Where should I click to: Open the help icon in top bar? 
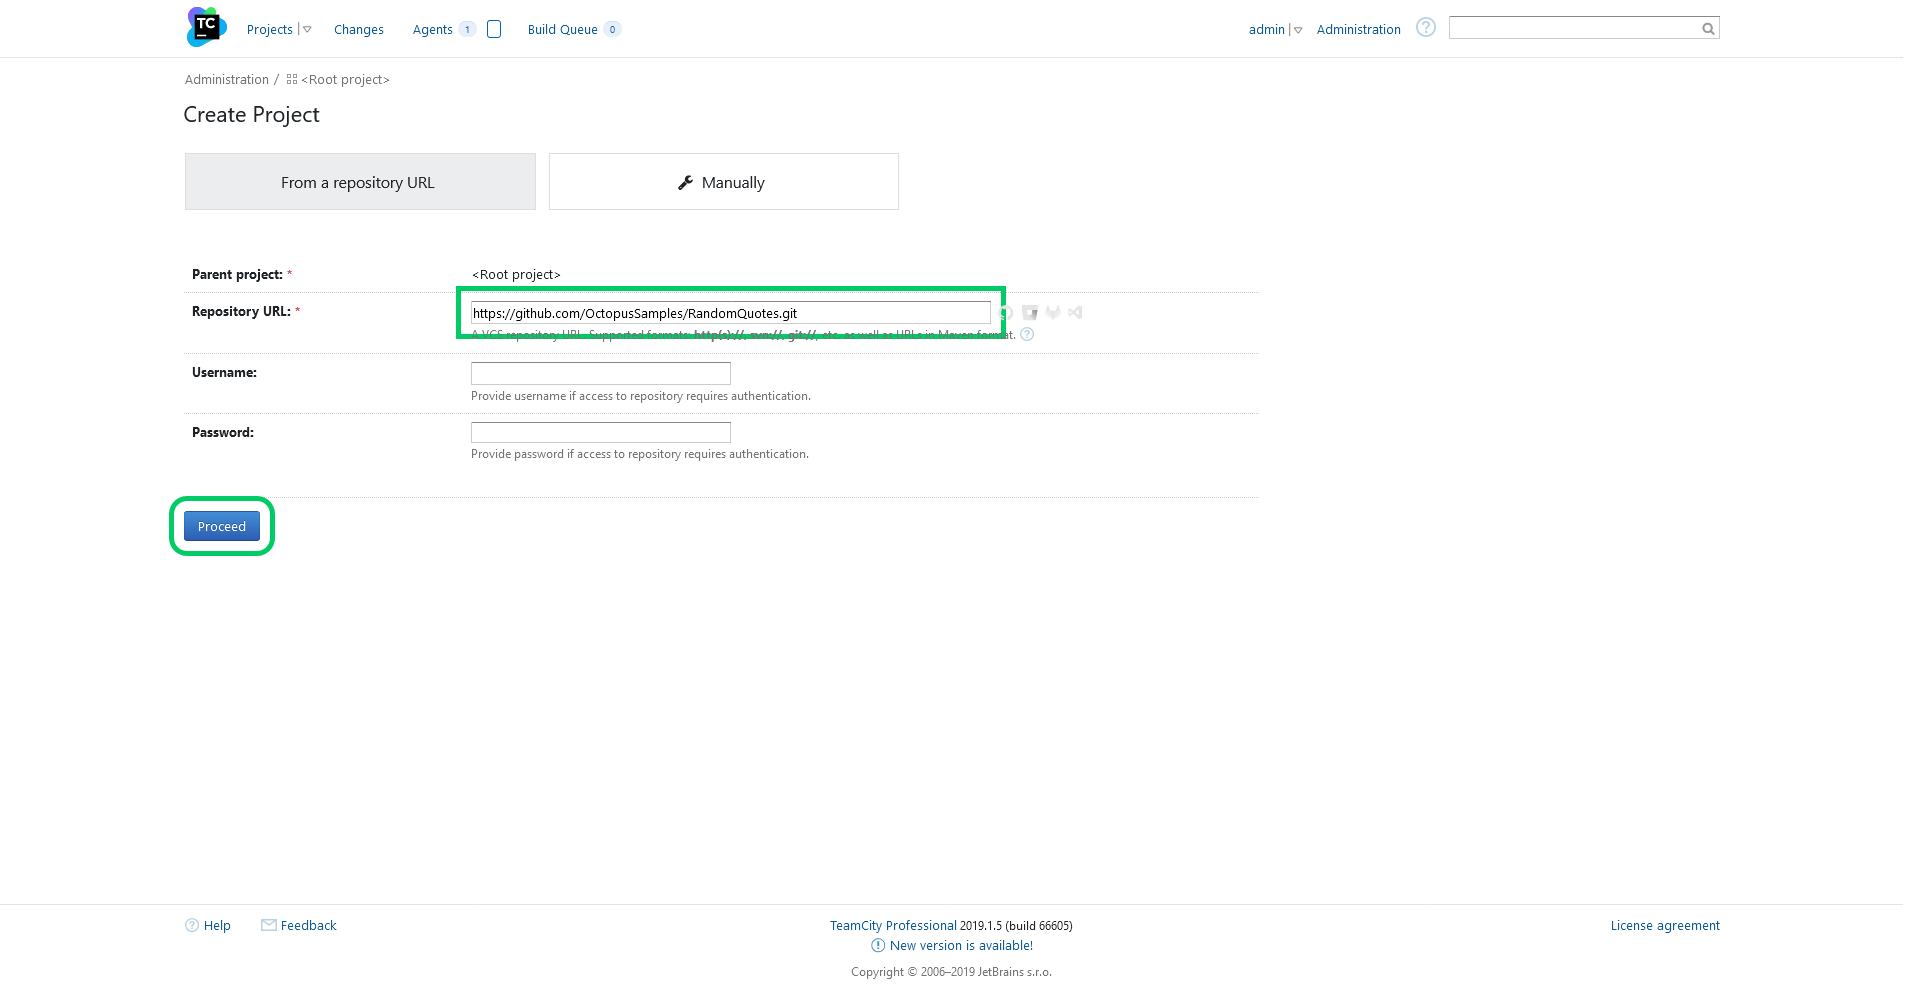1426,28
